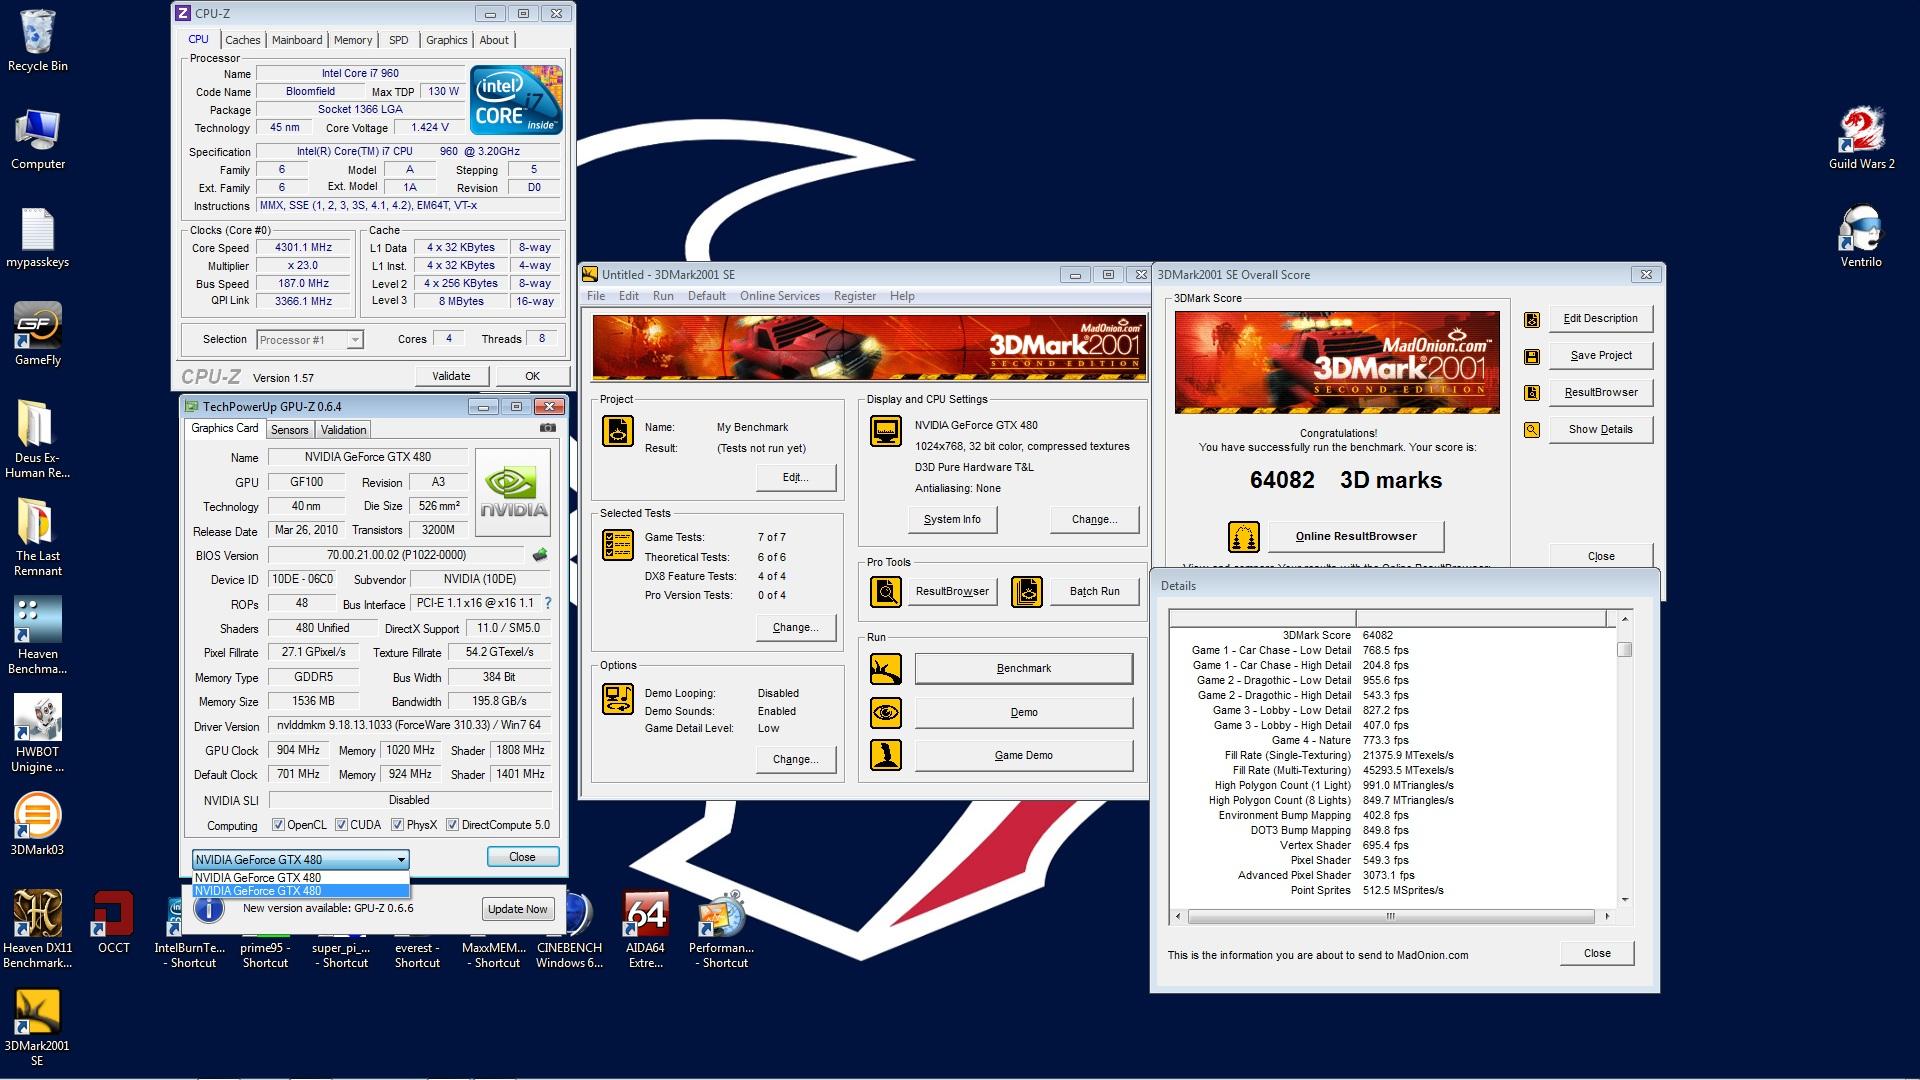Click the Save Project disk icon
1920x1080 pixels.
point(1531,356)
